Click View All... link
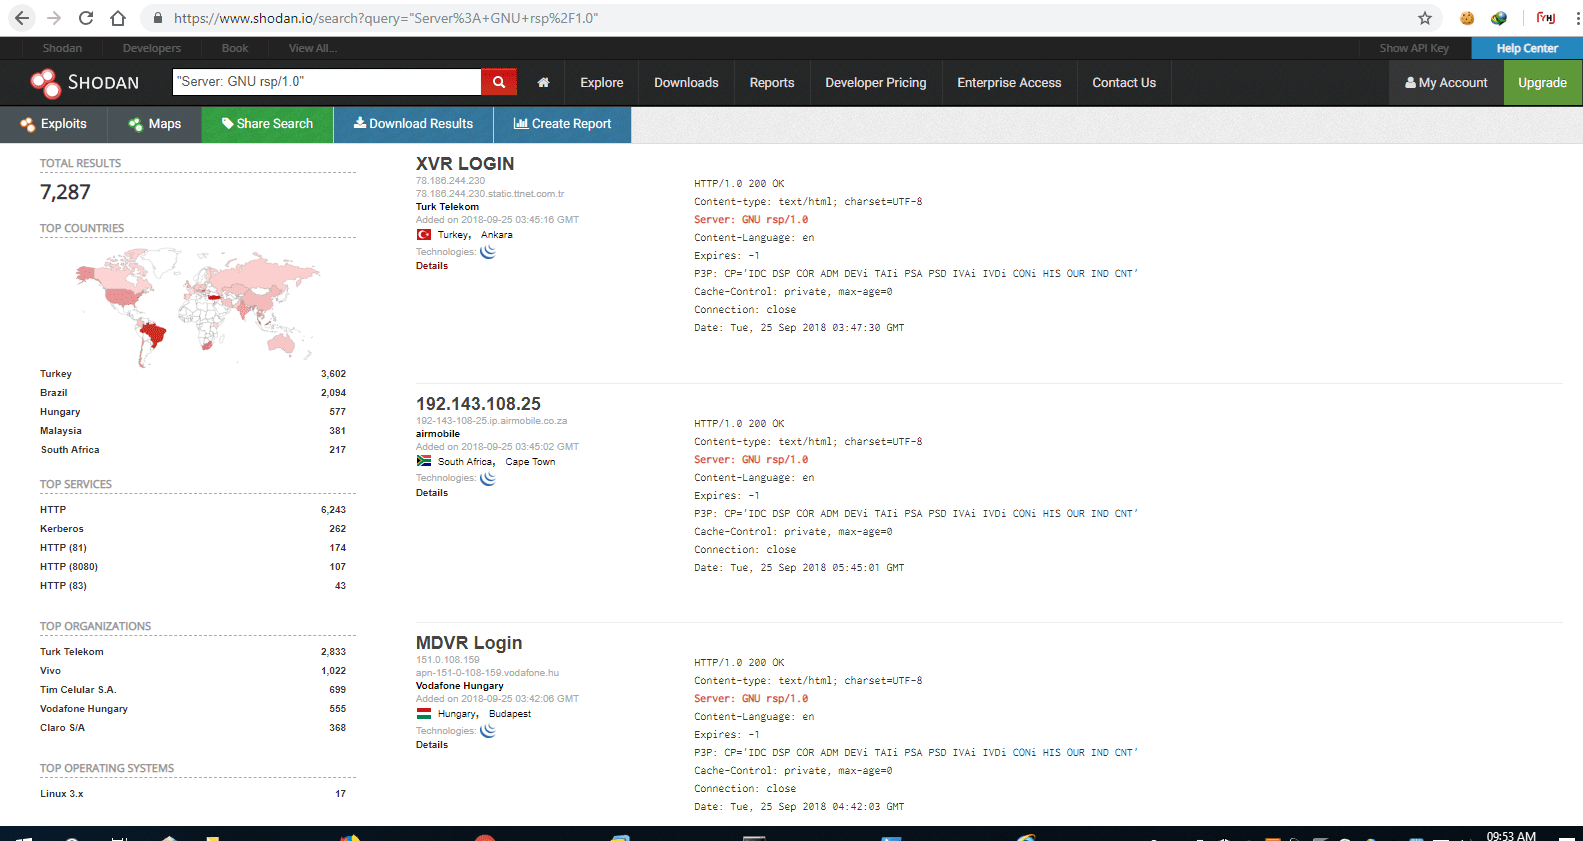The width and height of the screenshot is (1583, 841). point(313,48)
